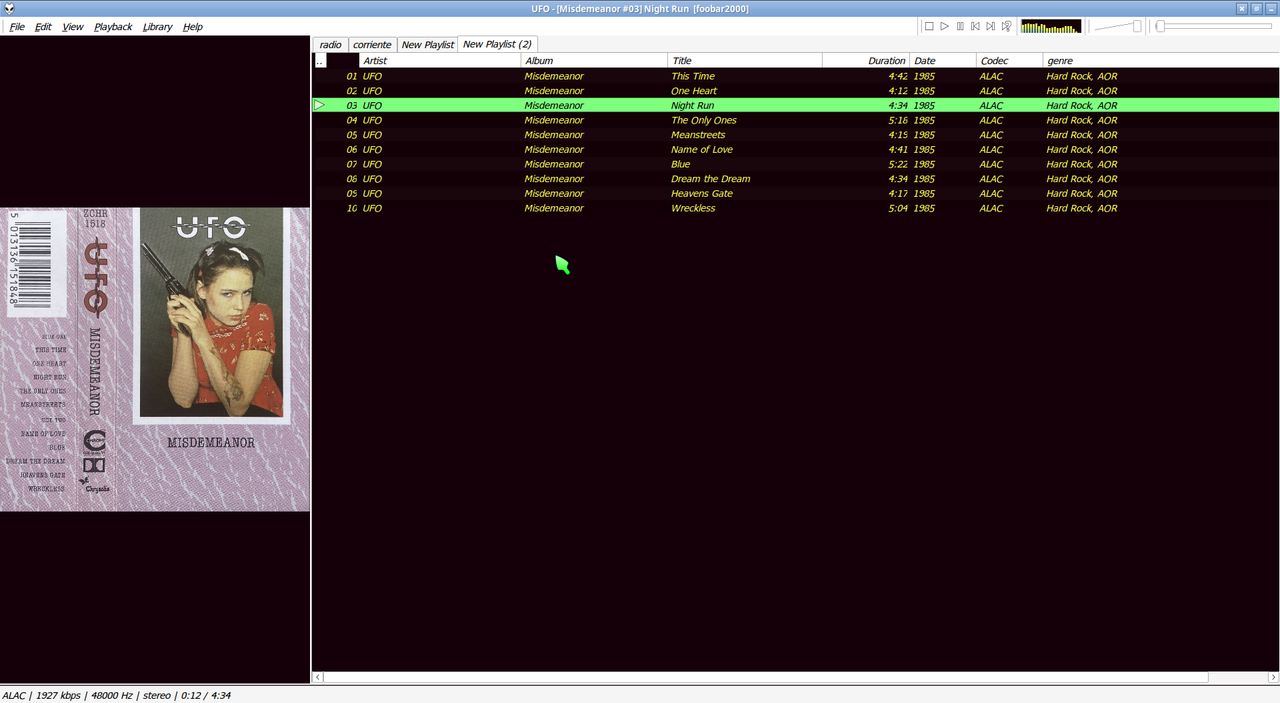The image size is (1280, 703).
Task: Sort by the Duration column header
Action: (866, 61)
